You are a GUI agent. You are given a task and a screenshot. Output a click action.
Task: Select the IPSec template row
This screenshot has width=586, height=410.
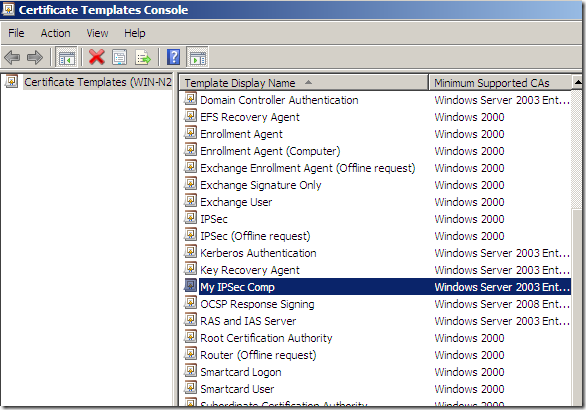pyautogui.click(x=214, y=219)
